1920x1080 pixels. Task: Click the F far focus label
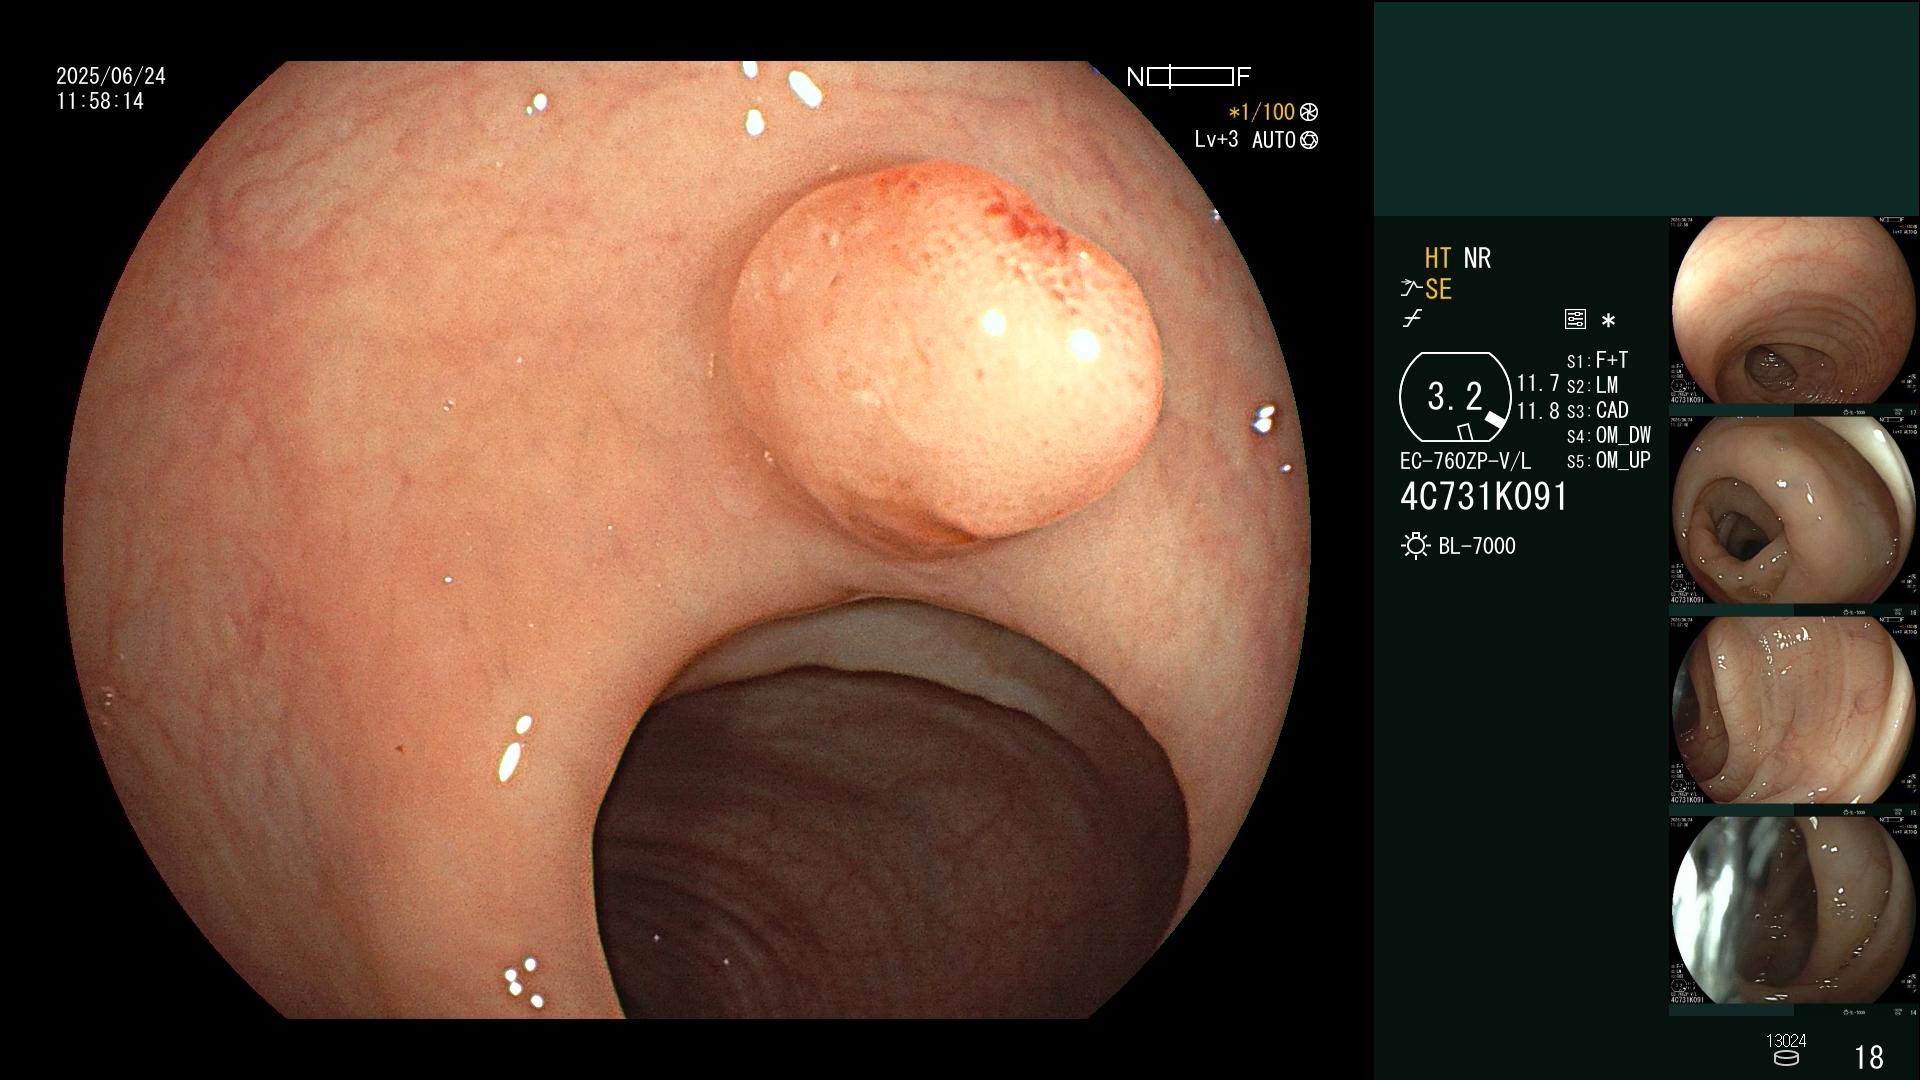click(1243, 77)
